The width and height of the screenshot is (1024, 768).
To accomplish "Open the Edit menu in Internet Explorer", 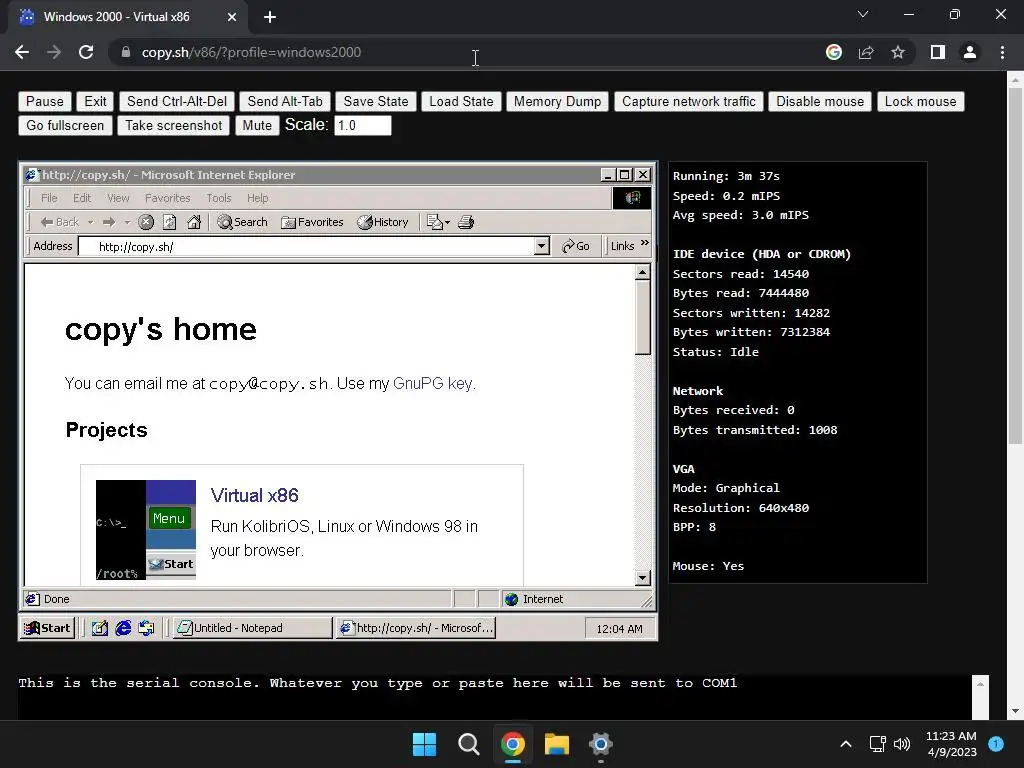I will (82, 198).
